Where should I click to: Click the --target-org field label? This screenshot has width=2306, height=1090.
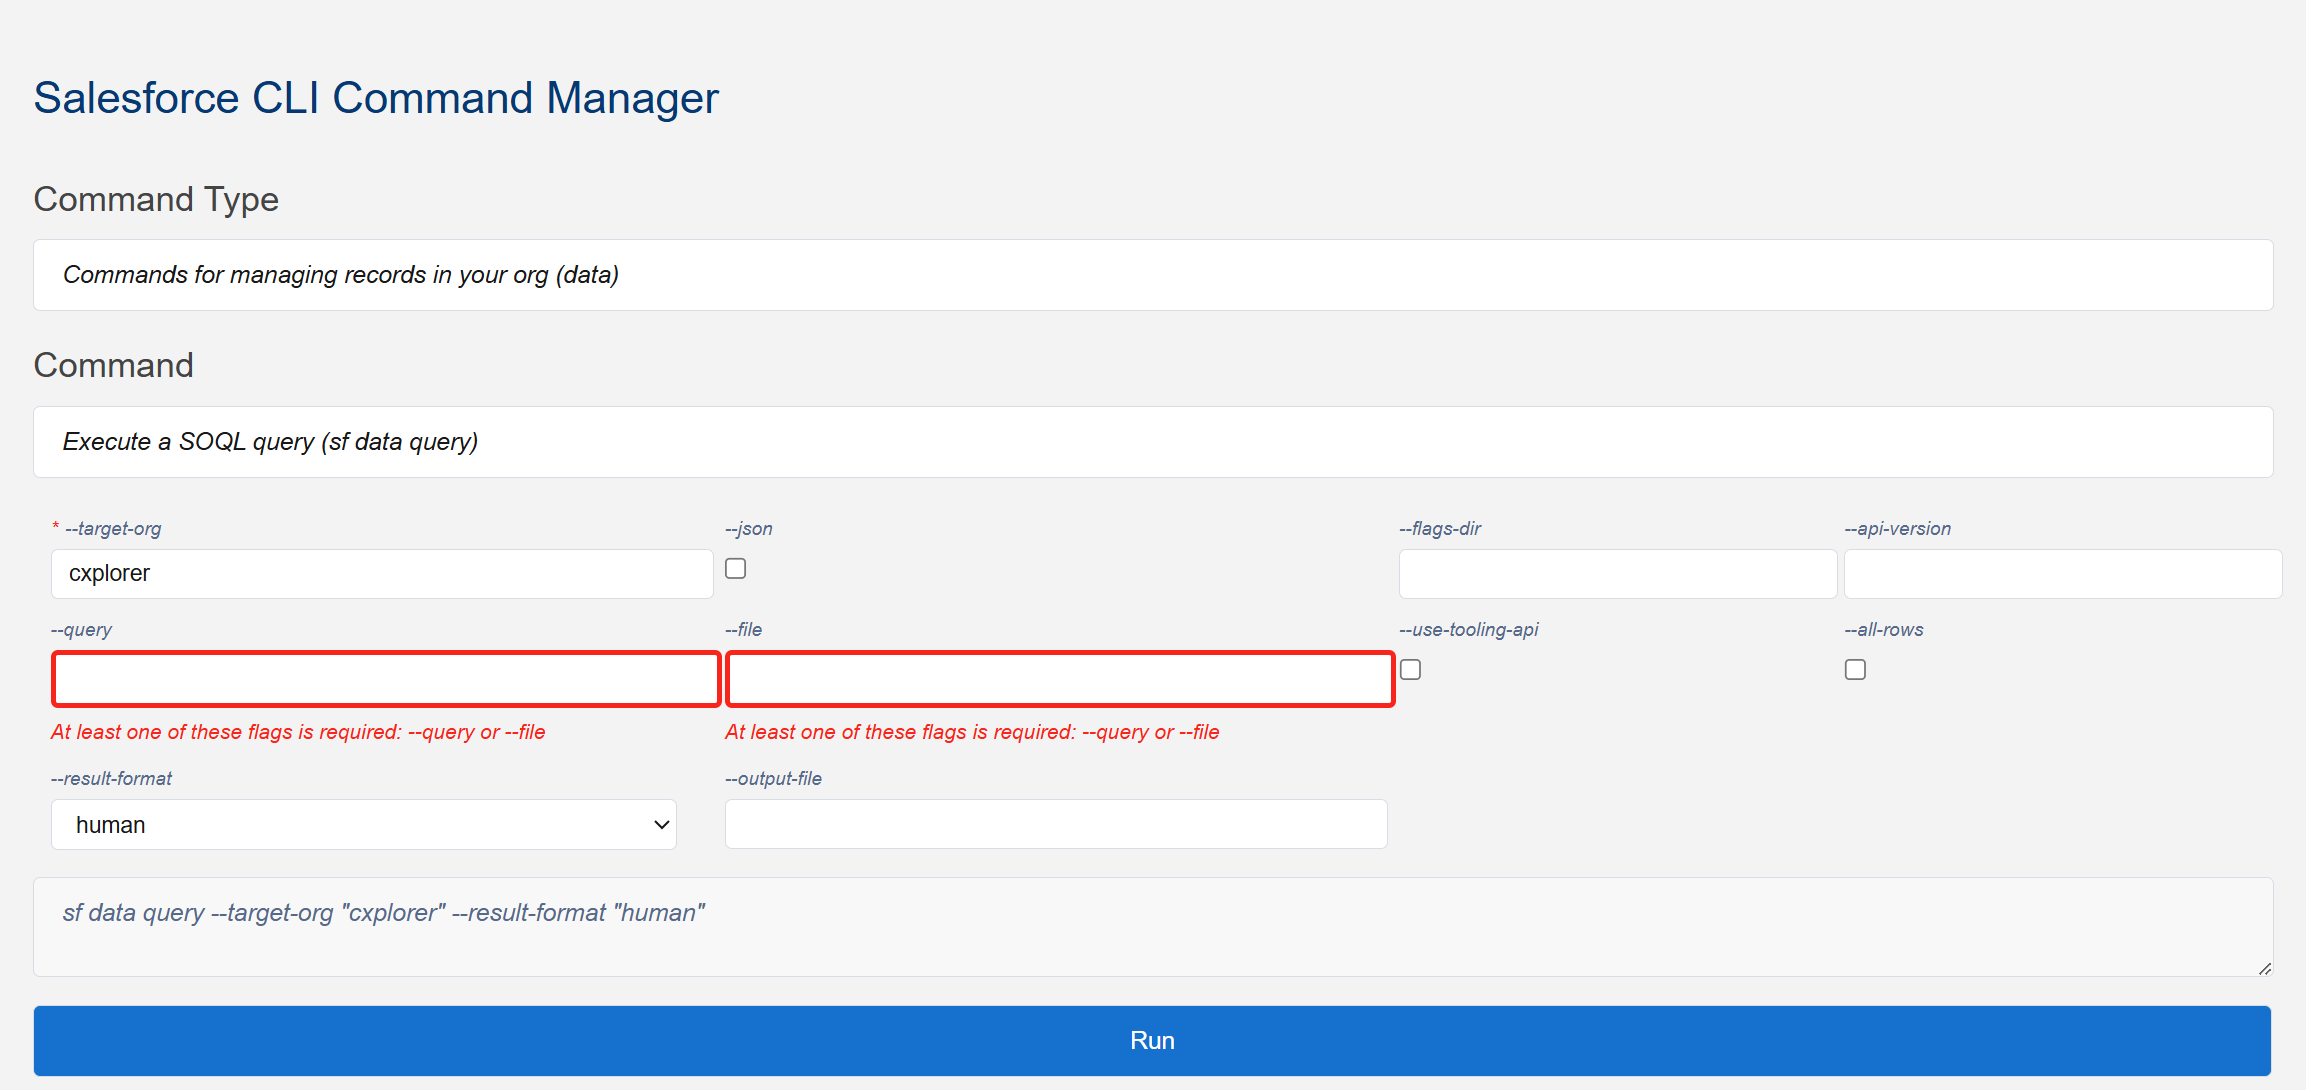112,529
